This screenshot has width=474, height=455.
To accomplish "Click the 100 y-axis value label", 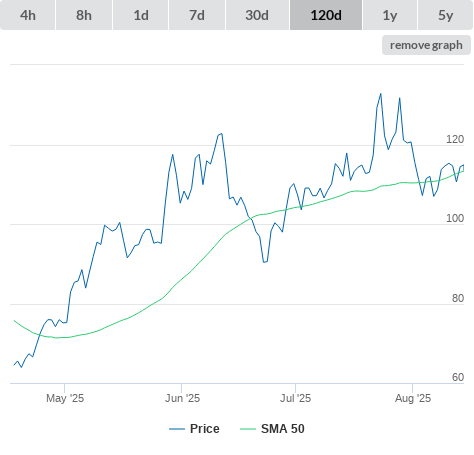I will click(455, 218).
